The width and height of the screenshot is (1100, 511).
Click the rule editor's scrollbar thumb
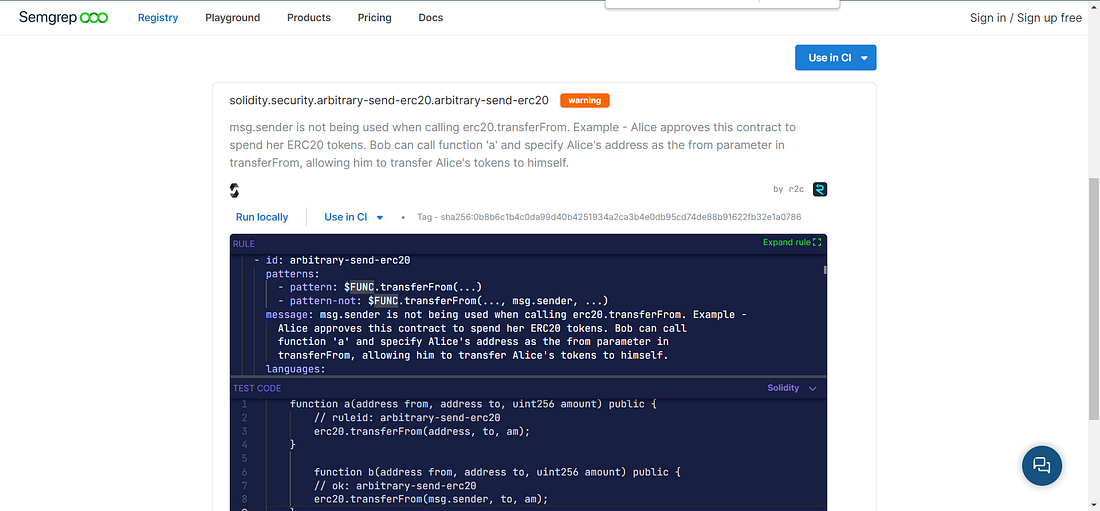coord(824,269)
